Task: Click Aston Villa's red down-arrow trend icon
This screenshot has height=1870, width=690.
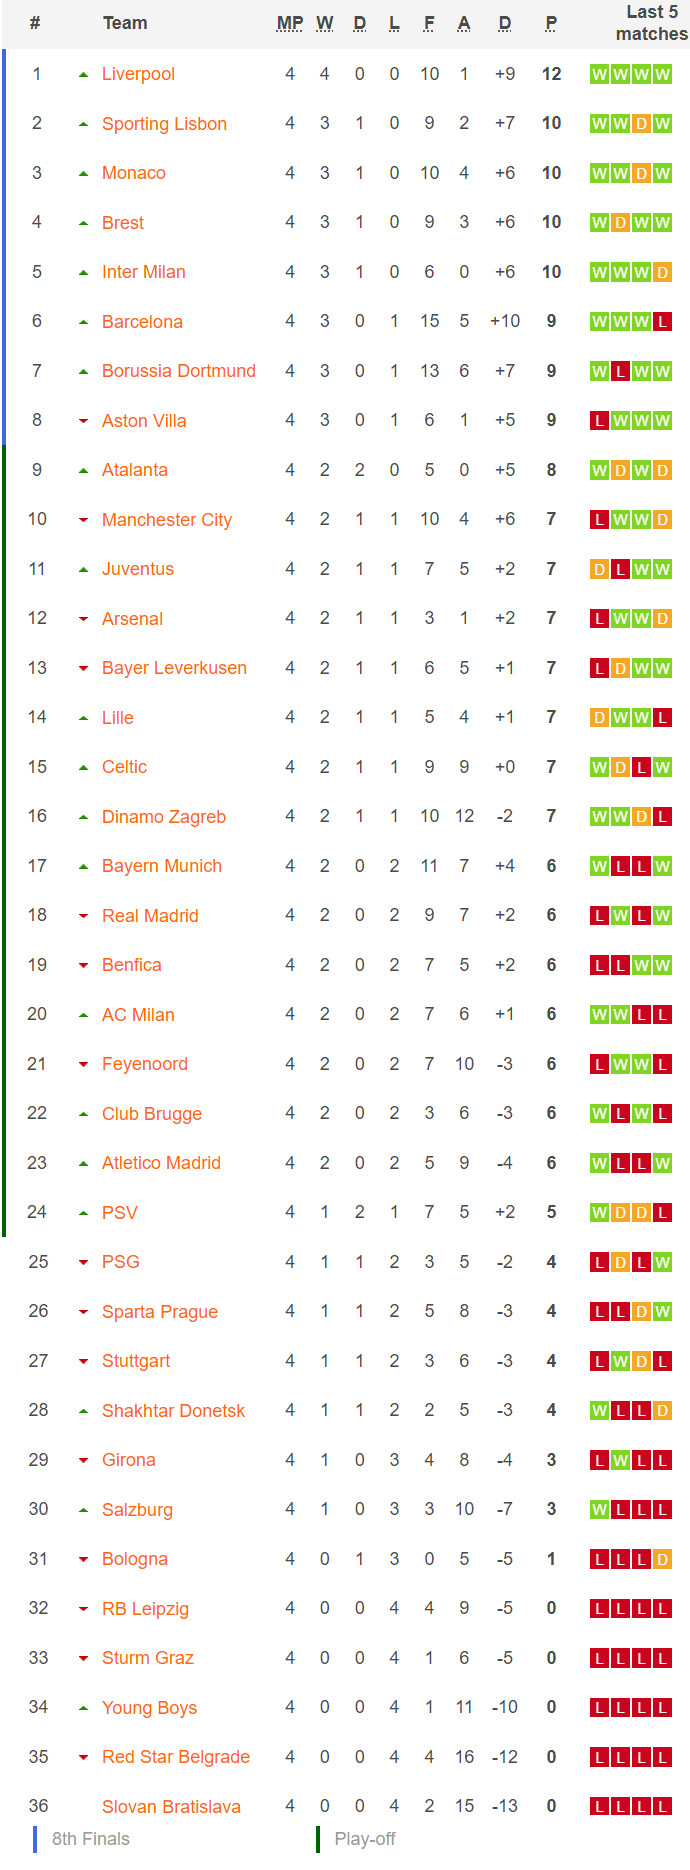Action: pyautogui.click(x=83, y=421)
